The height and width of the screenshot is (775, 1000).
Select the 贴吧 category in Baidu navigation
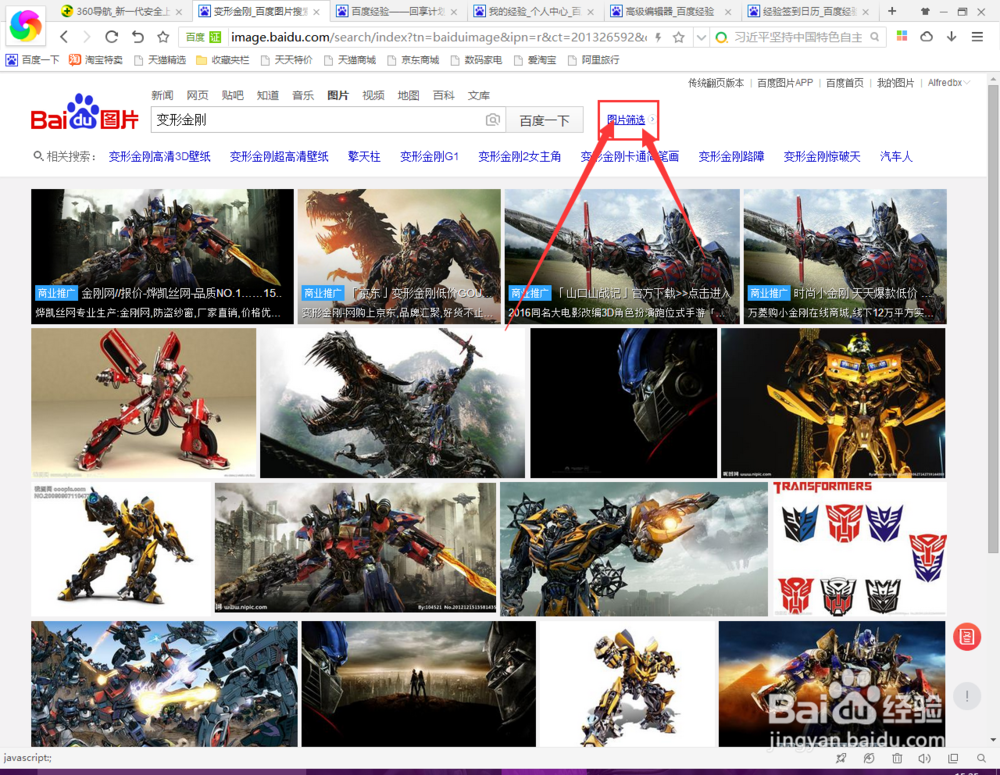[232, 96]
